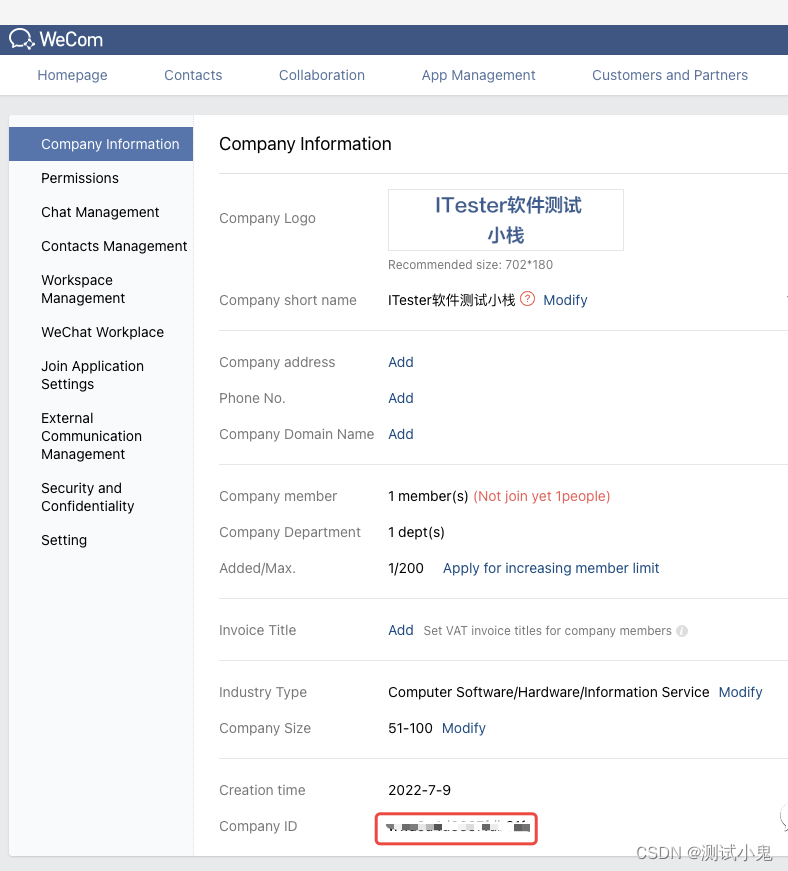The height and width of the screenshot is (871, 788).
Task: Click the help question mark beside short name
Action: pyautogui.click(x=528, y=299)
